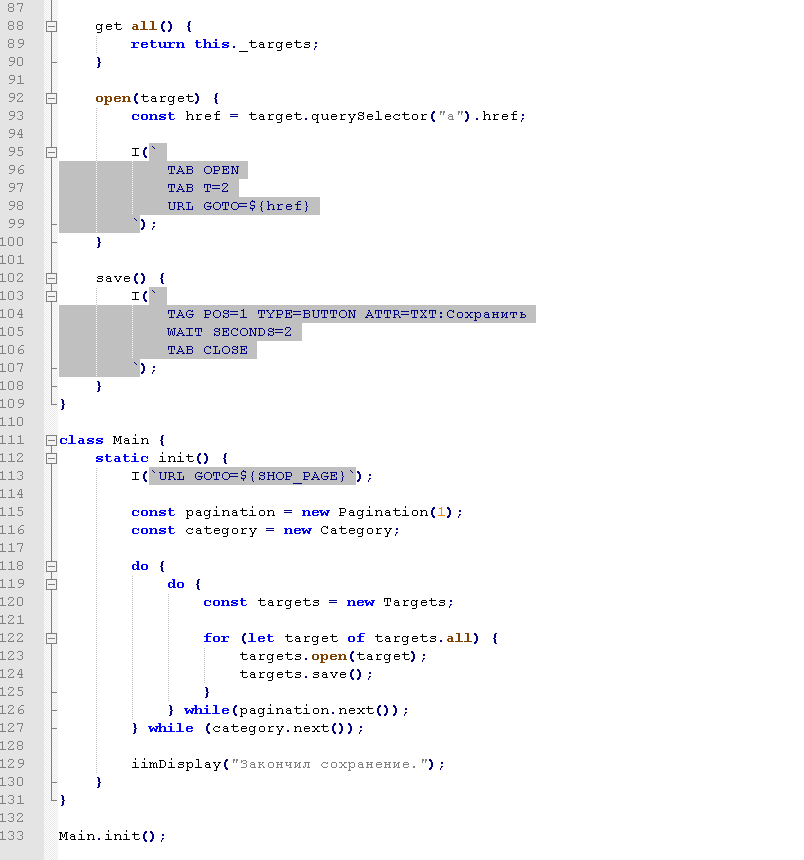
Task: Collapse the class Main fold marker on line 111
Action: pos(51,440)
